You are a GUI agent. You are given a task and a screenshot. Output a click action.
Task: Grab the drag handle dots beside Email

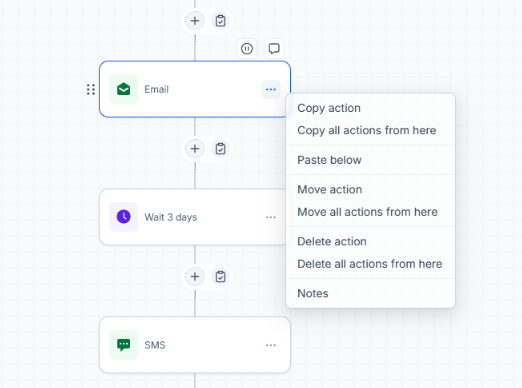click(91, 89)
